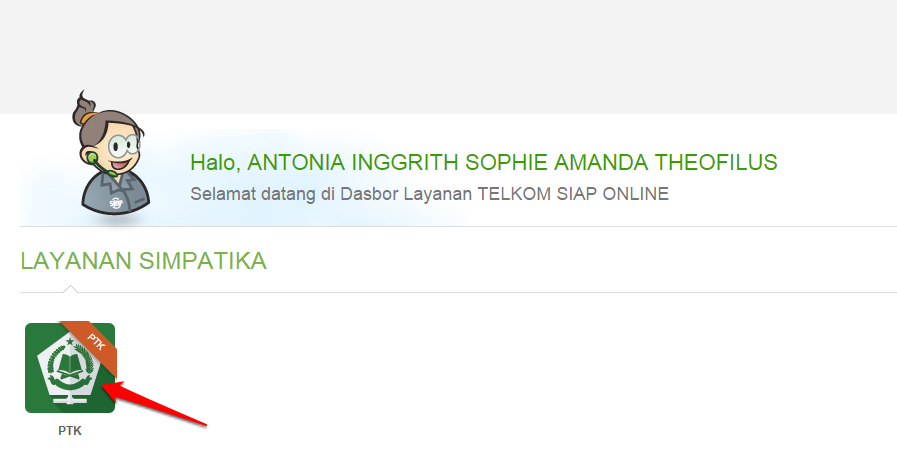Click the word THEOFILUS in the greeting
The height and width of the screenshot is (461, 897).
coord(716,162)
